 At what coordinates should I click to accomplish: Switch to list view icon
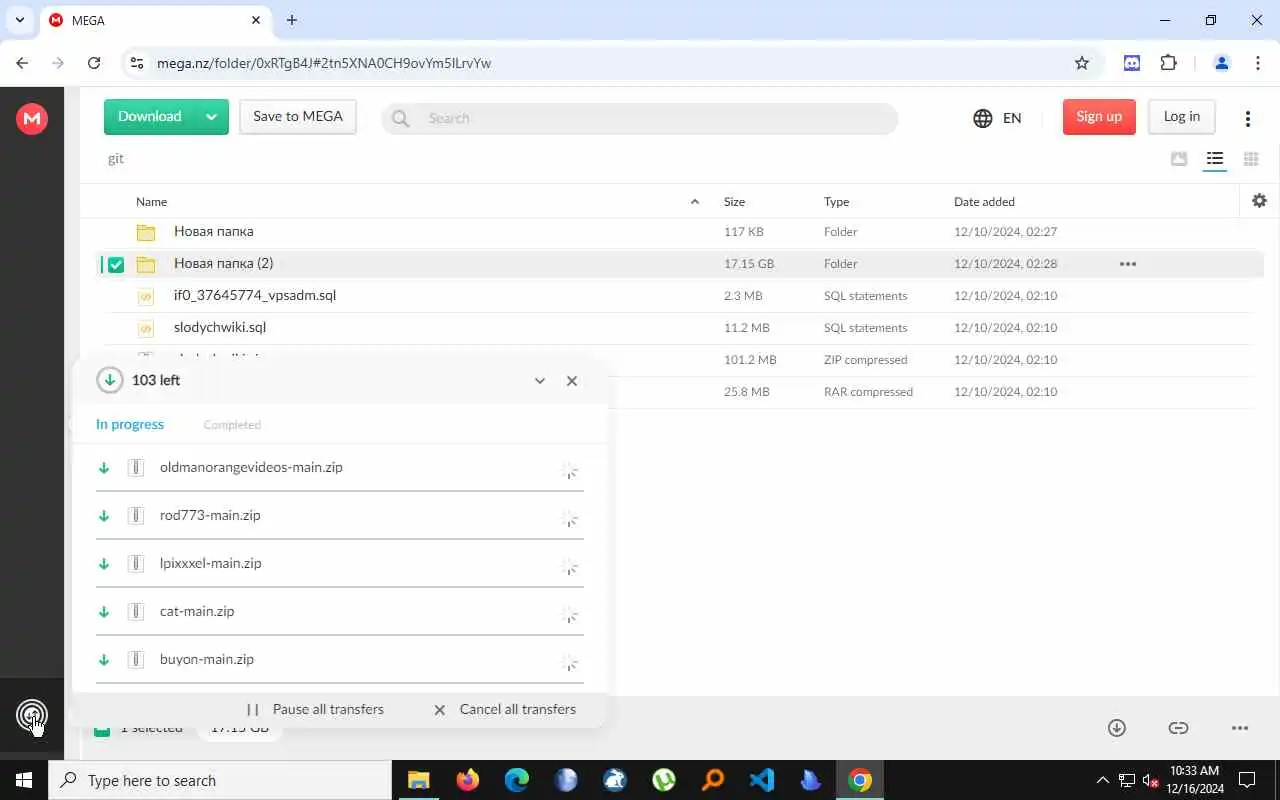tap(1215, 159)
